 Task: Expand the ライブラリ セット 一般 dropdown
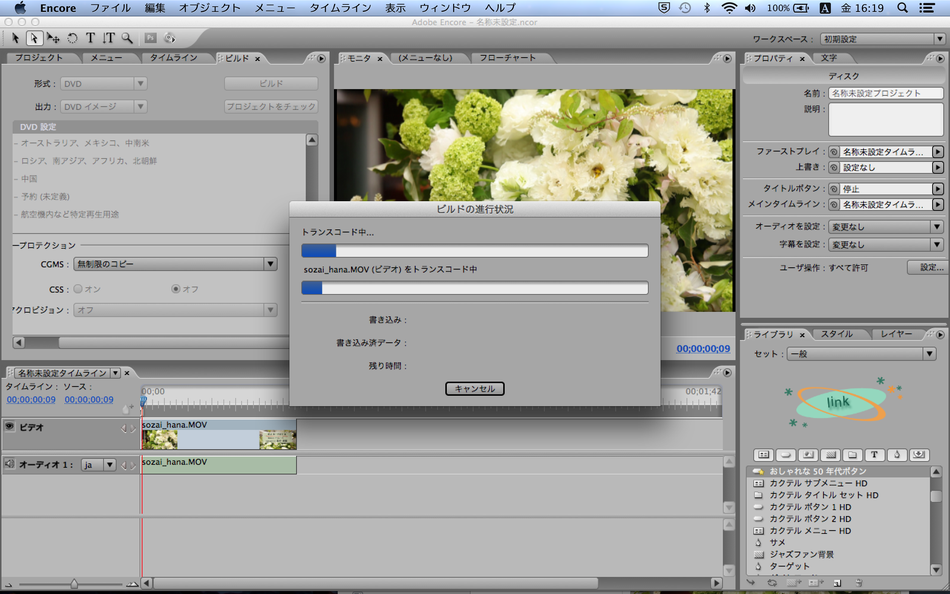point(862,353)
